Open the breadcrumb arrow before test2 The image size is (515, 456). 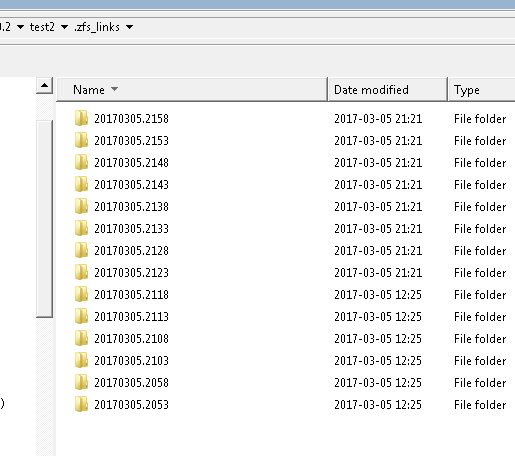tap(20, 27)
